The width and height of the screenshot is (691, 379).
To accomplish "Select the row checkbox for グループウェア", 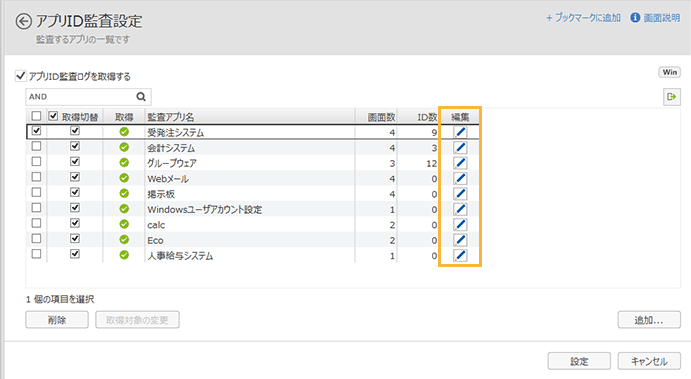I will [36, 161].
